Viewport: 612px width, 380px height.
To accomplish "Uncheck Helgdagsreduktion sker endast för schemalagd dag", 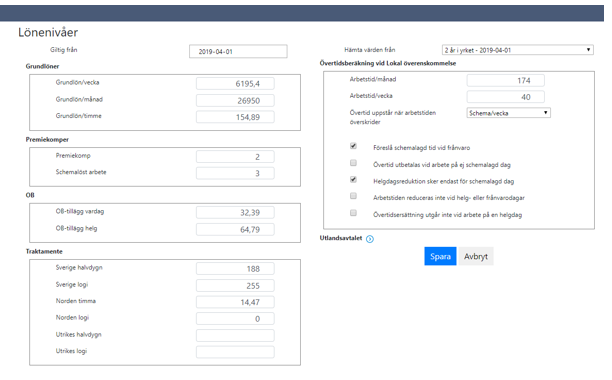I will click(x=353, y=179).
